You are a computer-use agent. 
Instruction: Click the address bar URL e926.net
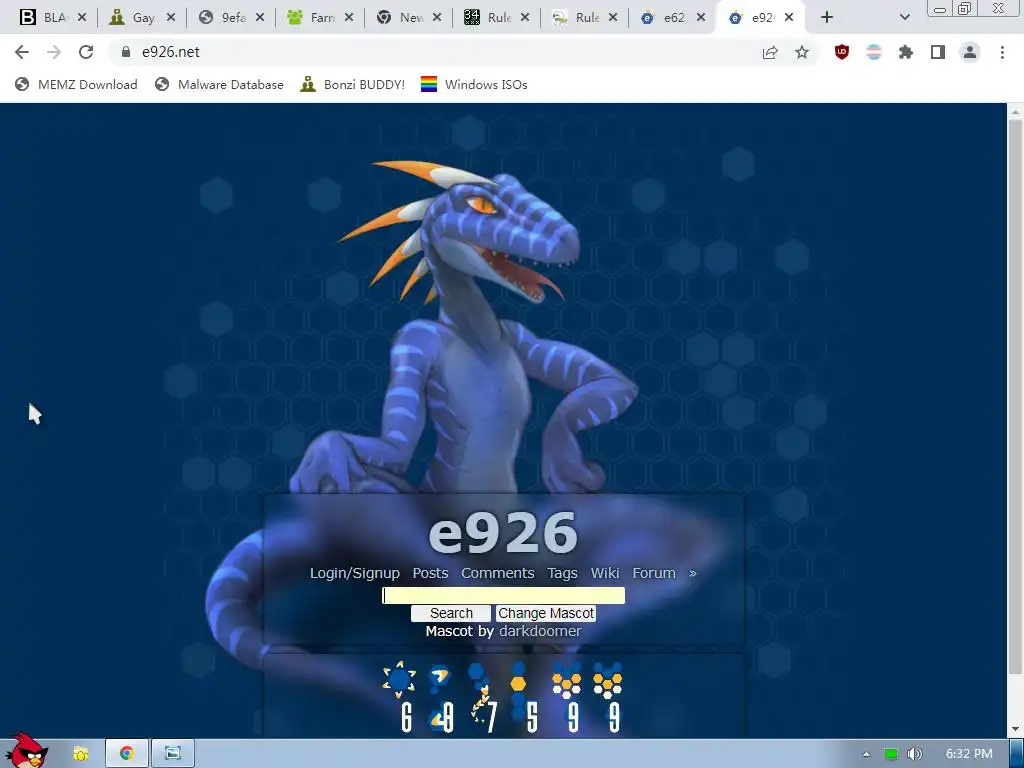(170, 52)
